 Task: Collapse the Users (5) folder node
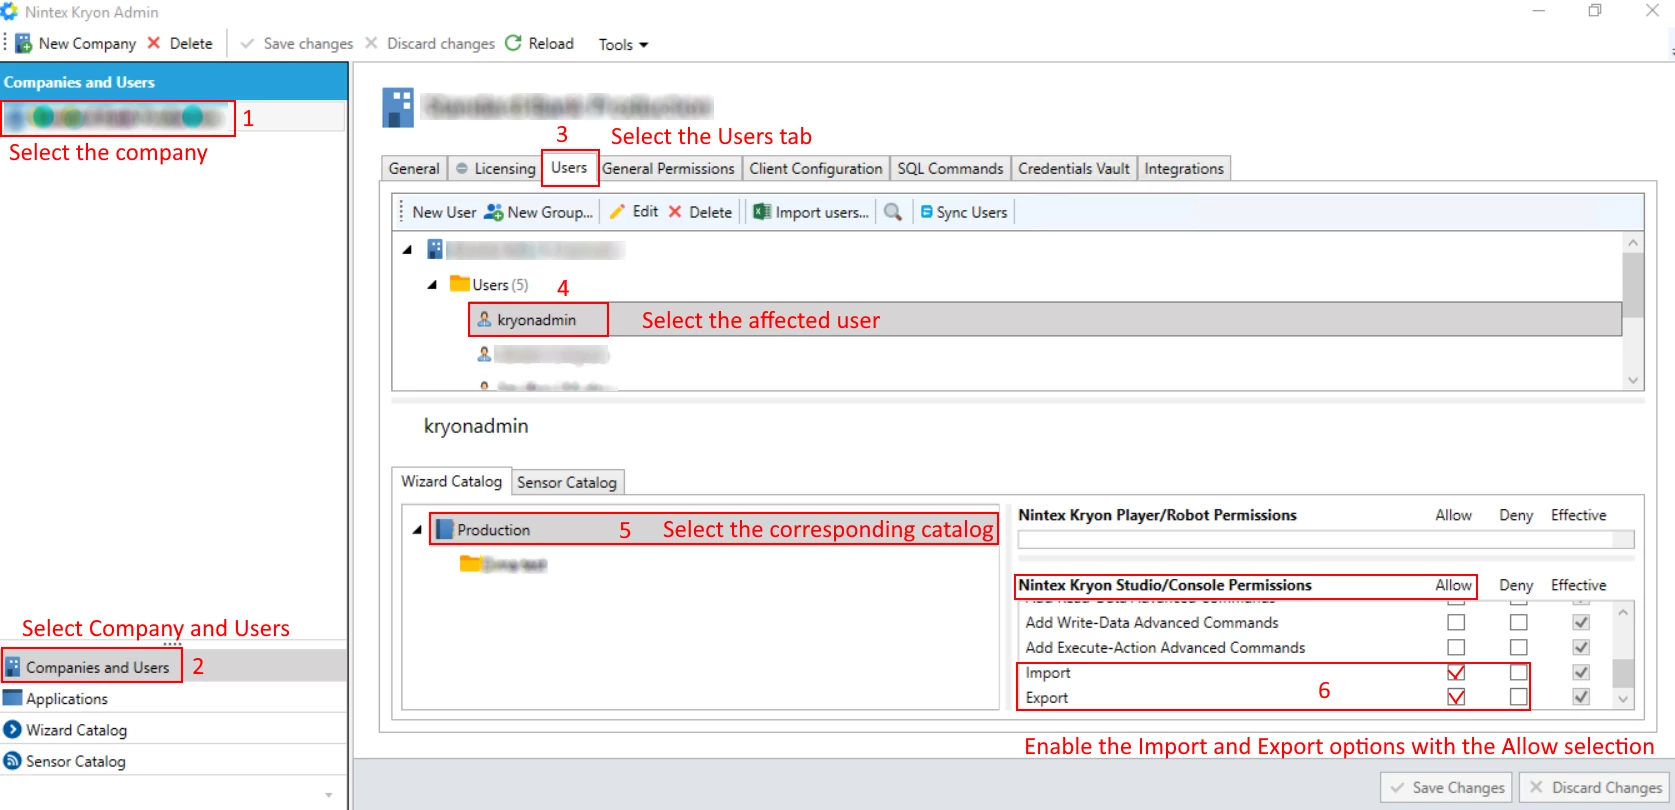[432, 285]
